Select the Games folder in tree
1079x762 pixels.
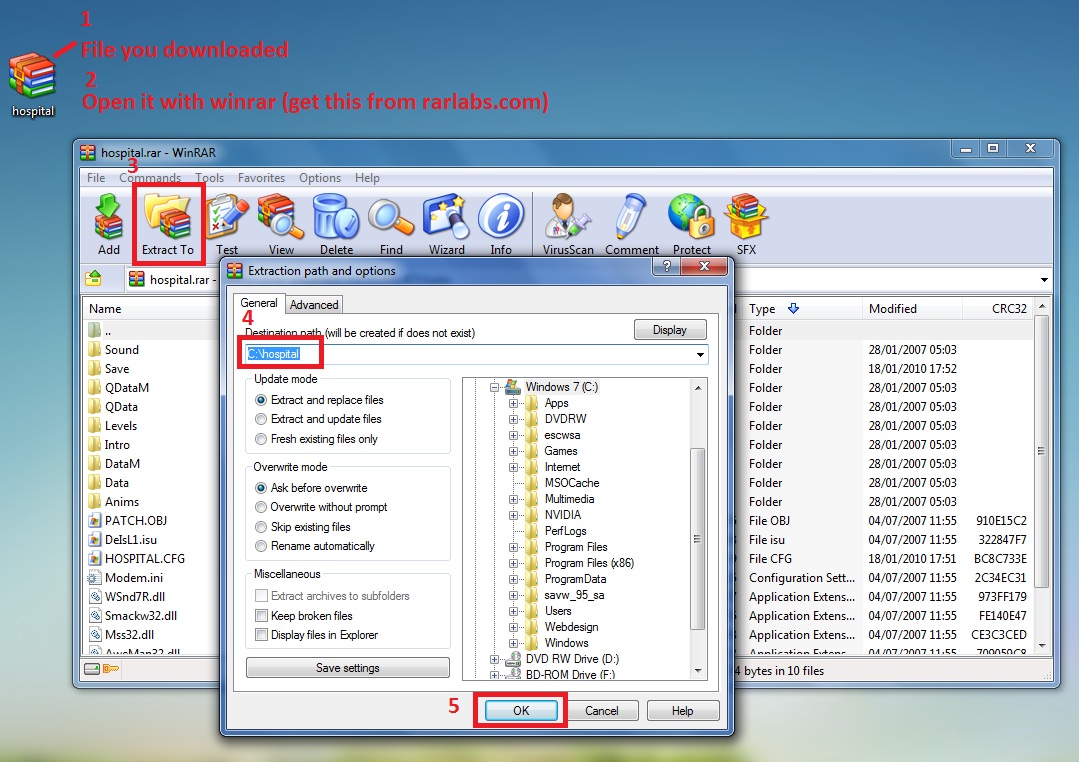click(x=561, y=451)
